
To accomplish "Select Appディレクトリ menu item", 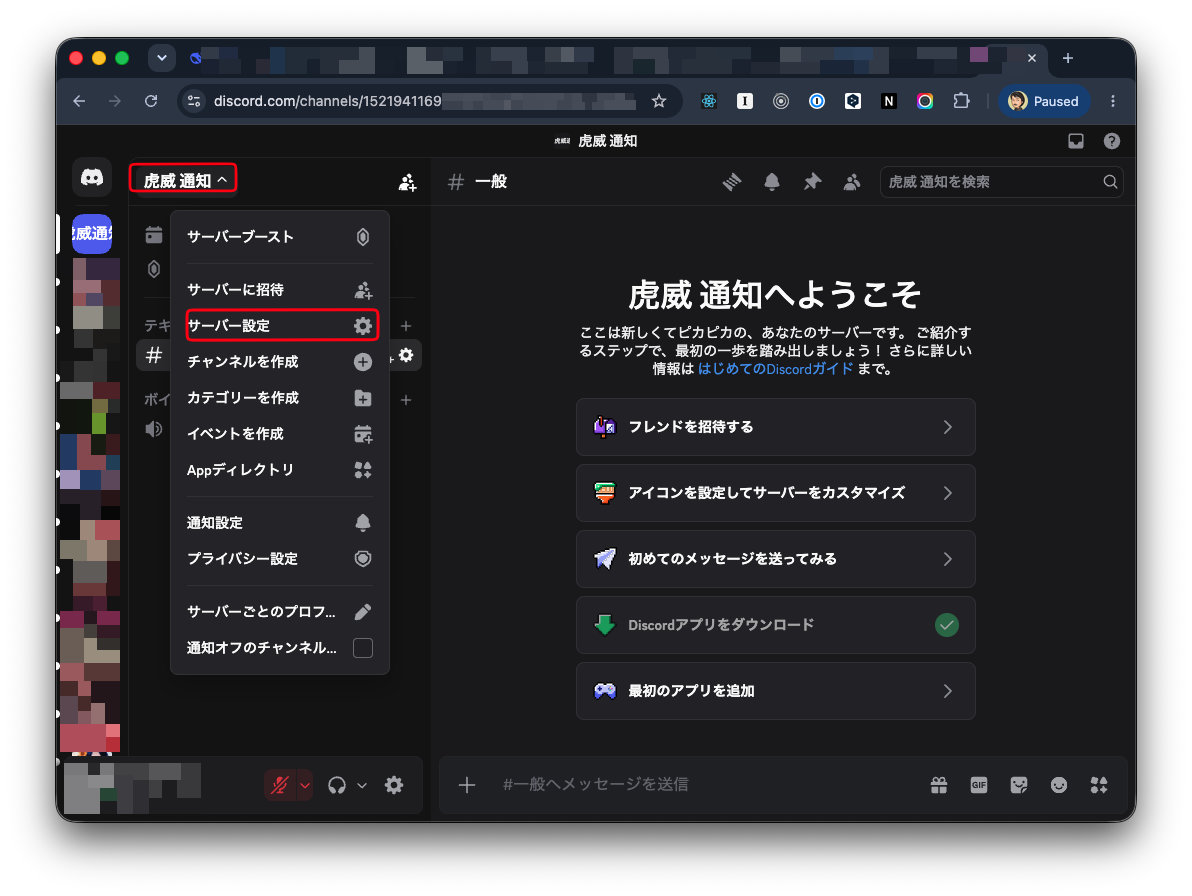I will 280,470.
